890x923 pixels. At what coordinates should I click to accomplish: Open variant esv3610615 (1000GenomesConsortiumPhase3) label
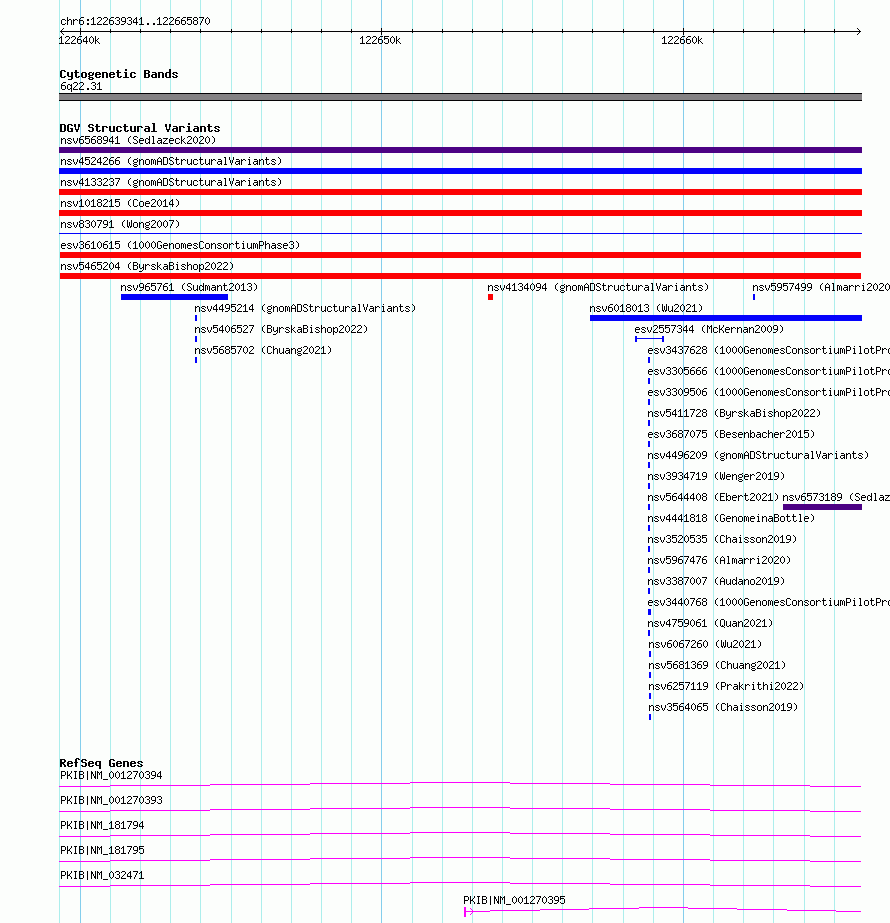tap(180, 245)
